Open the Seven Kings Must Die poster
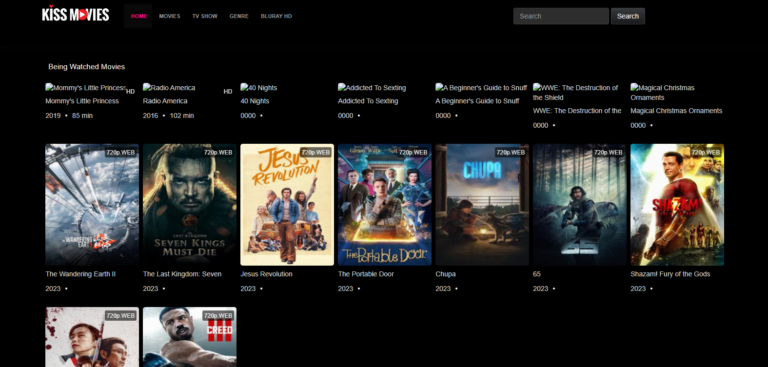This screenshot has width=768, height=367. (x=190, y=205)
